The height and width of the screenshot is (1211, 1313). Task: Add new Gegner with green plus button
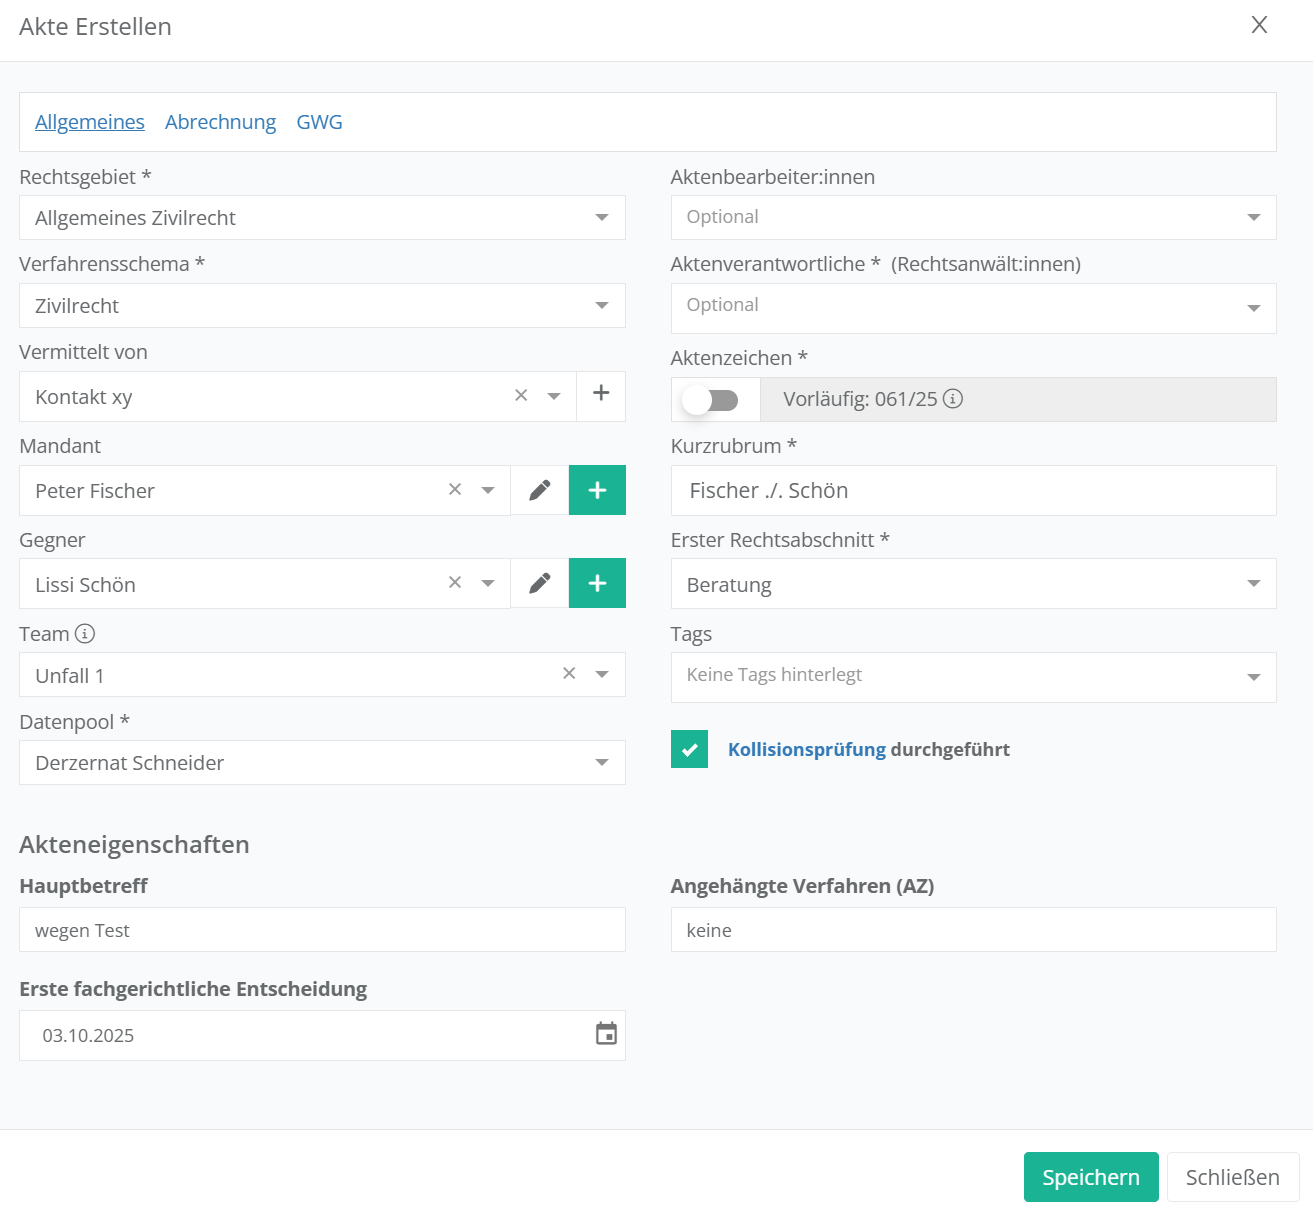click(x=597, y=583)
